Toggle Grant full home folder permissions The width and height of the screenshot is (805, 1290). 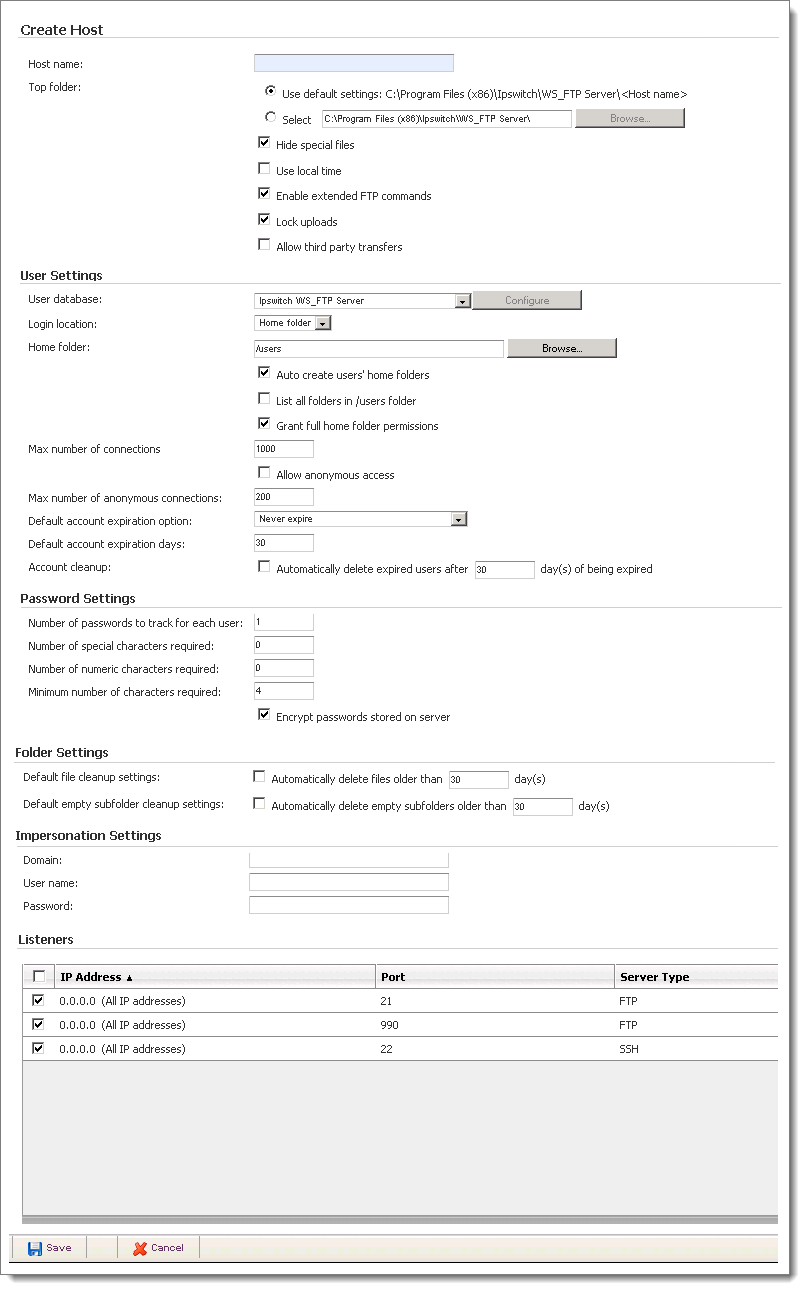pos(264,425)
